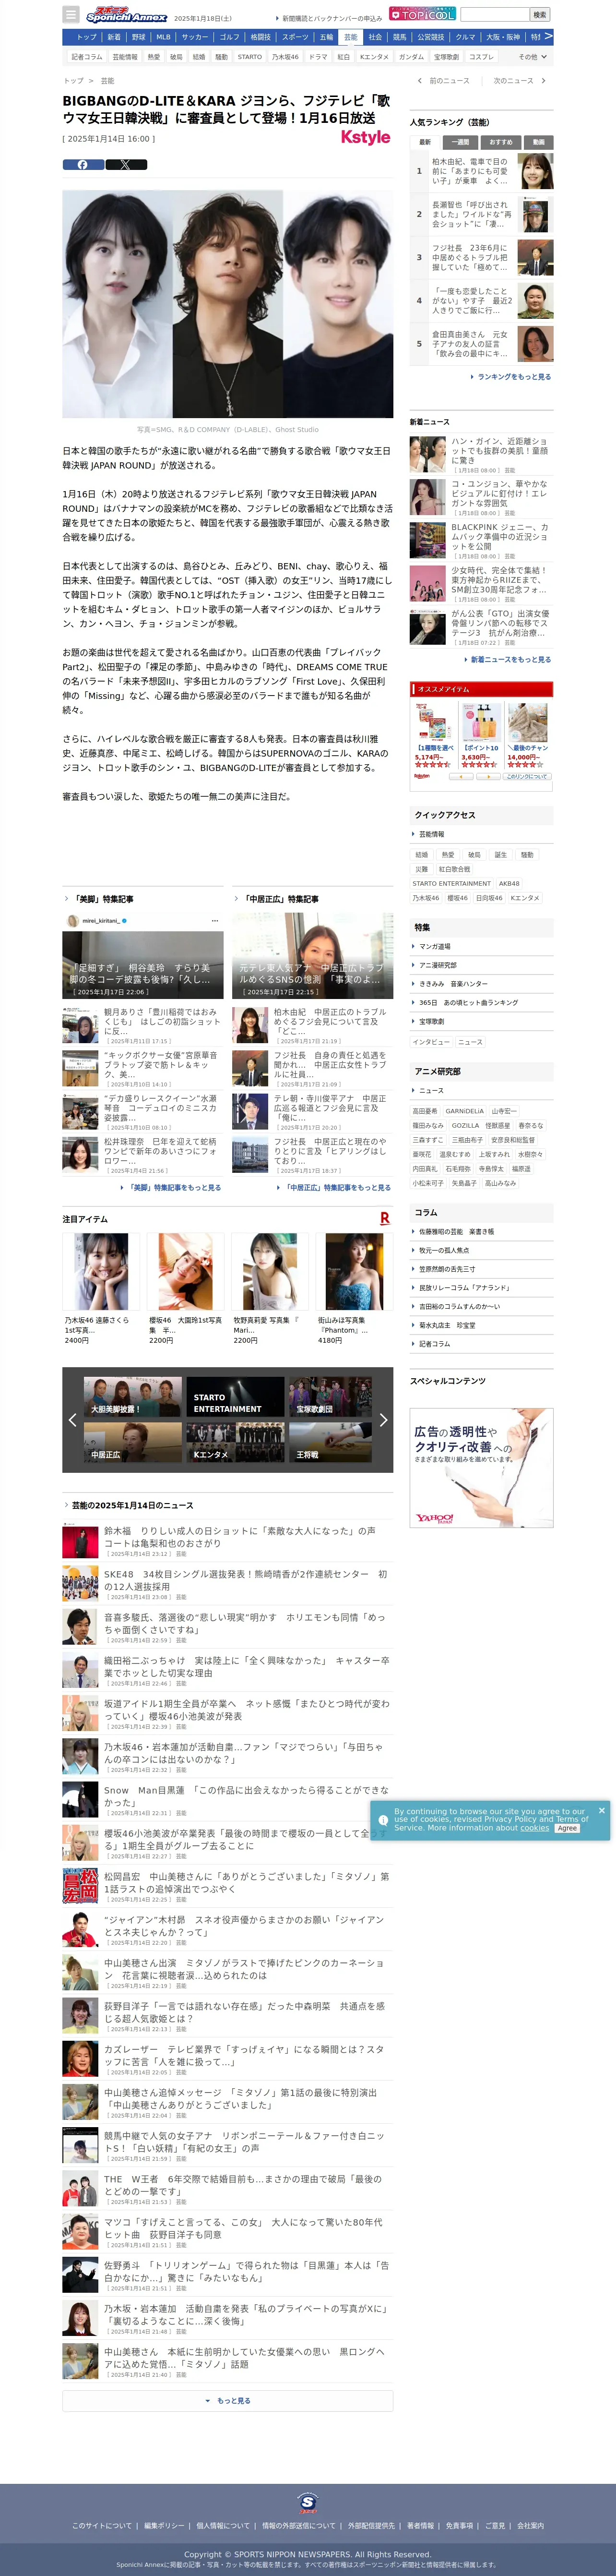
Task: Click the footer Sponichi S logo
Action: (x=308, y=2503)
